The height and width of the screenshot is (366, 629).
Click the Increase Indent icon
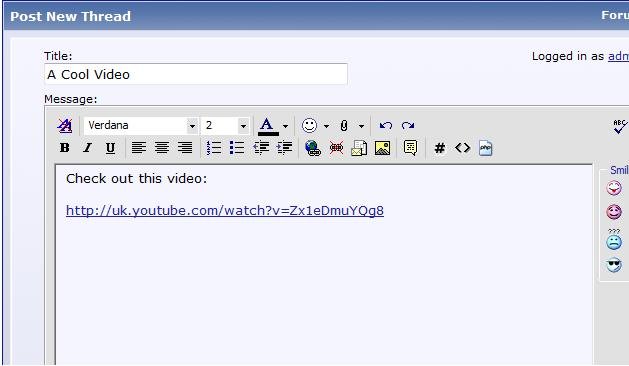pos(284,148)
